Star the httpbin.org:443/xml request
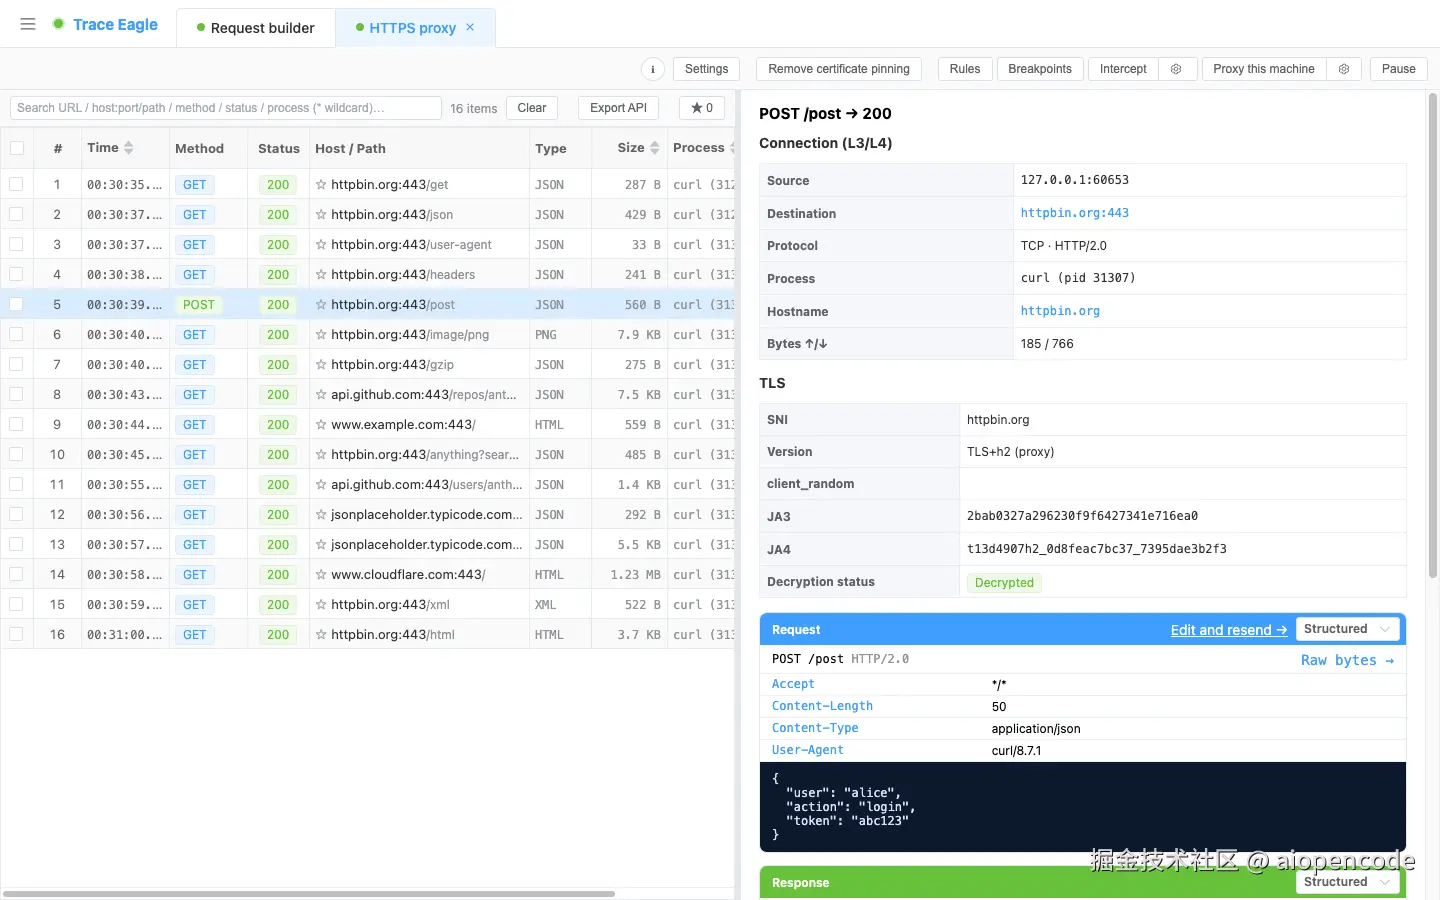This screenshot has width=1440, height=900. click(x=321, y=605)
